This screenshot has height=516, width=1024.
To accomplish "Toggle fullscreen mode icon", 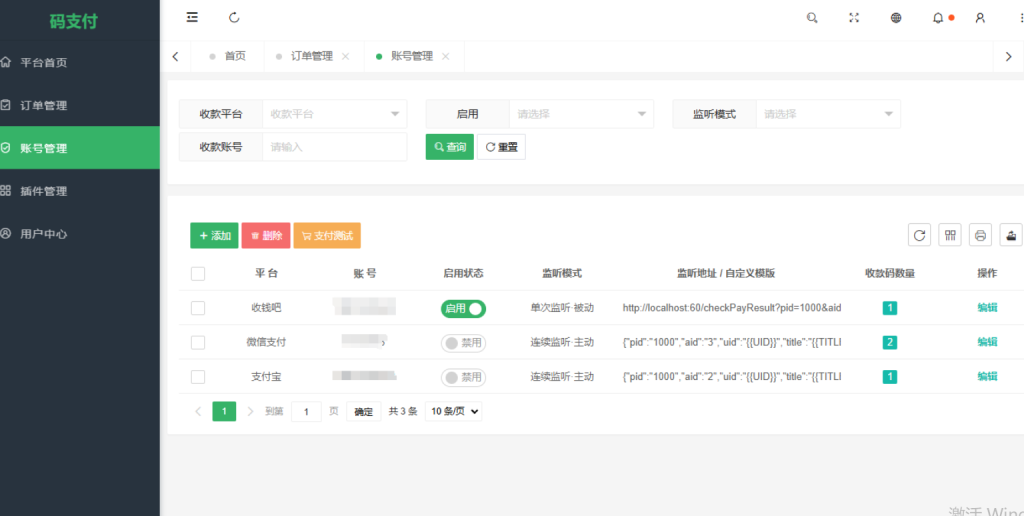I will 854,18.
